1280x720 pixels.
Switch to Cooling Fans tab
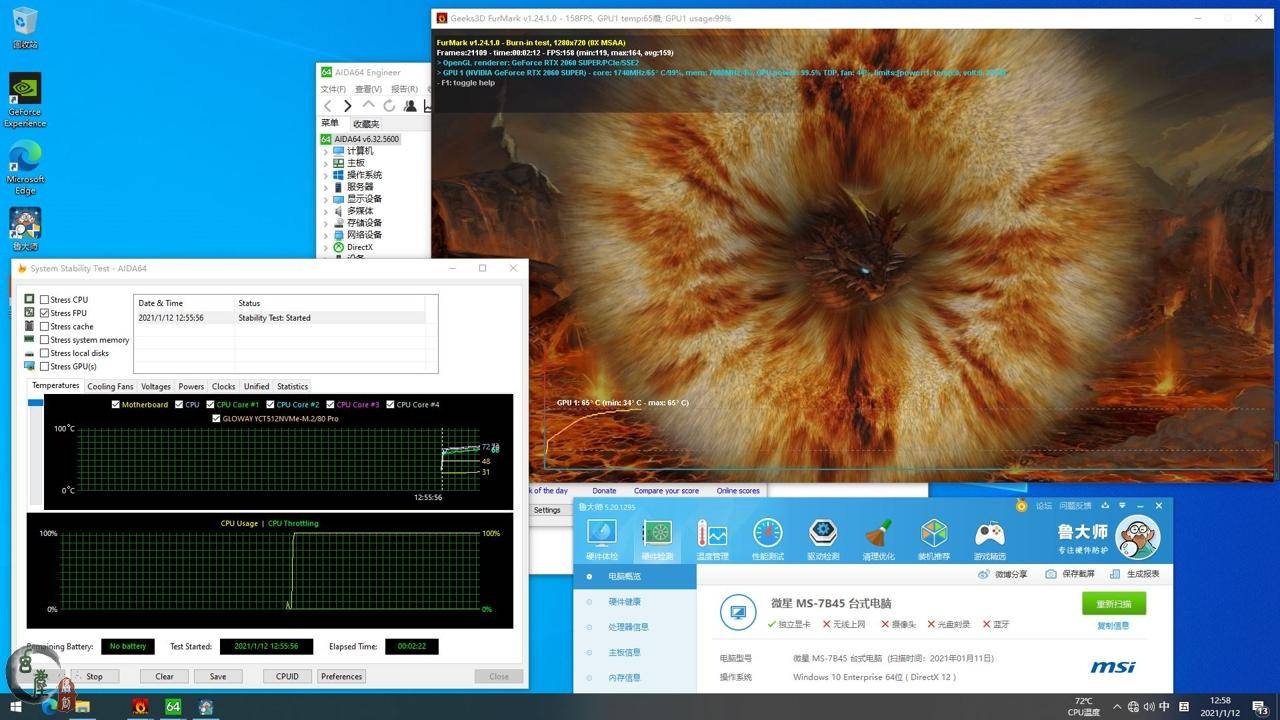tap(110, 386)
